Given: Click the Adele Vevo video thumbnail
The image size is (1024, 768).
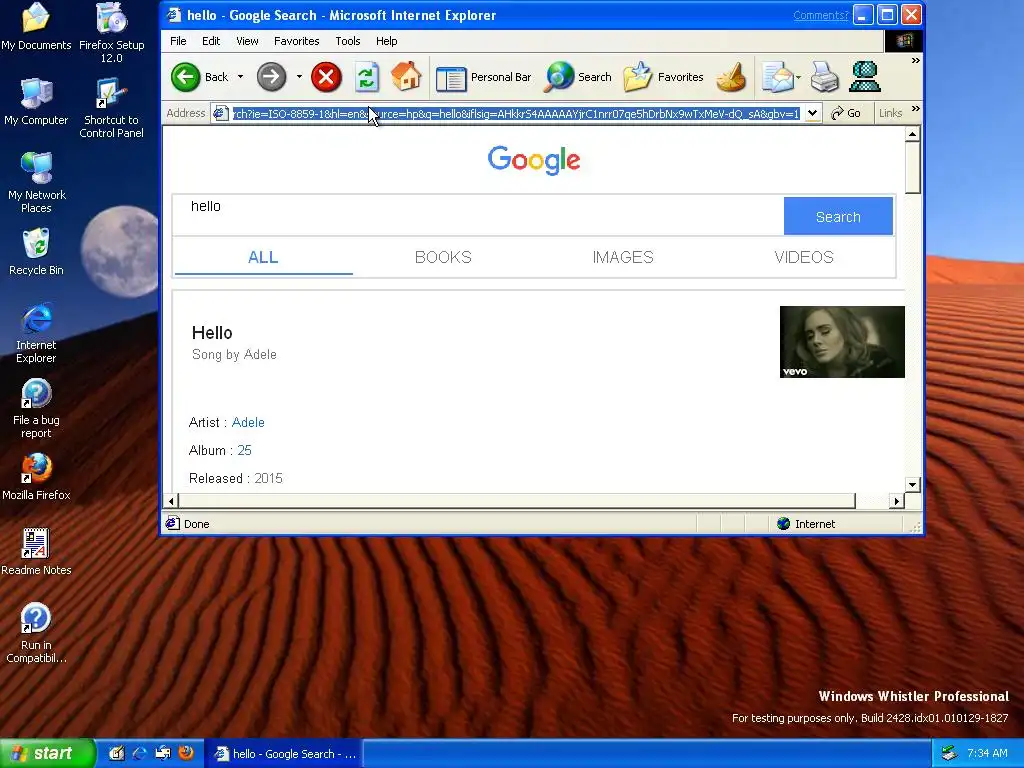Looking at the screenshot, I should [x=842, y=342].
